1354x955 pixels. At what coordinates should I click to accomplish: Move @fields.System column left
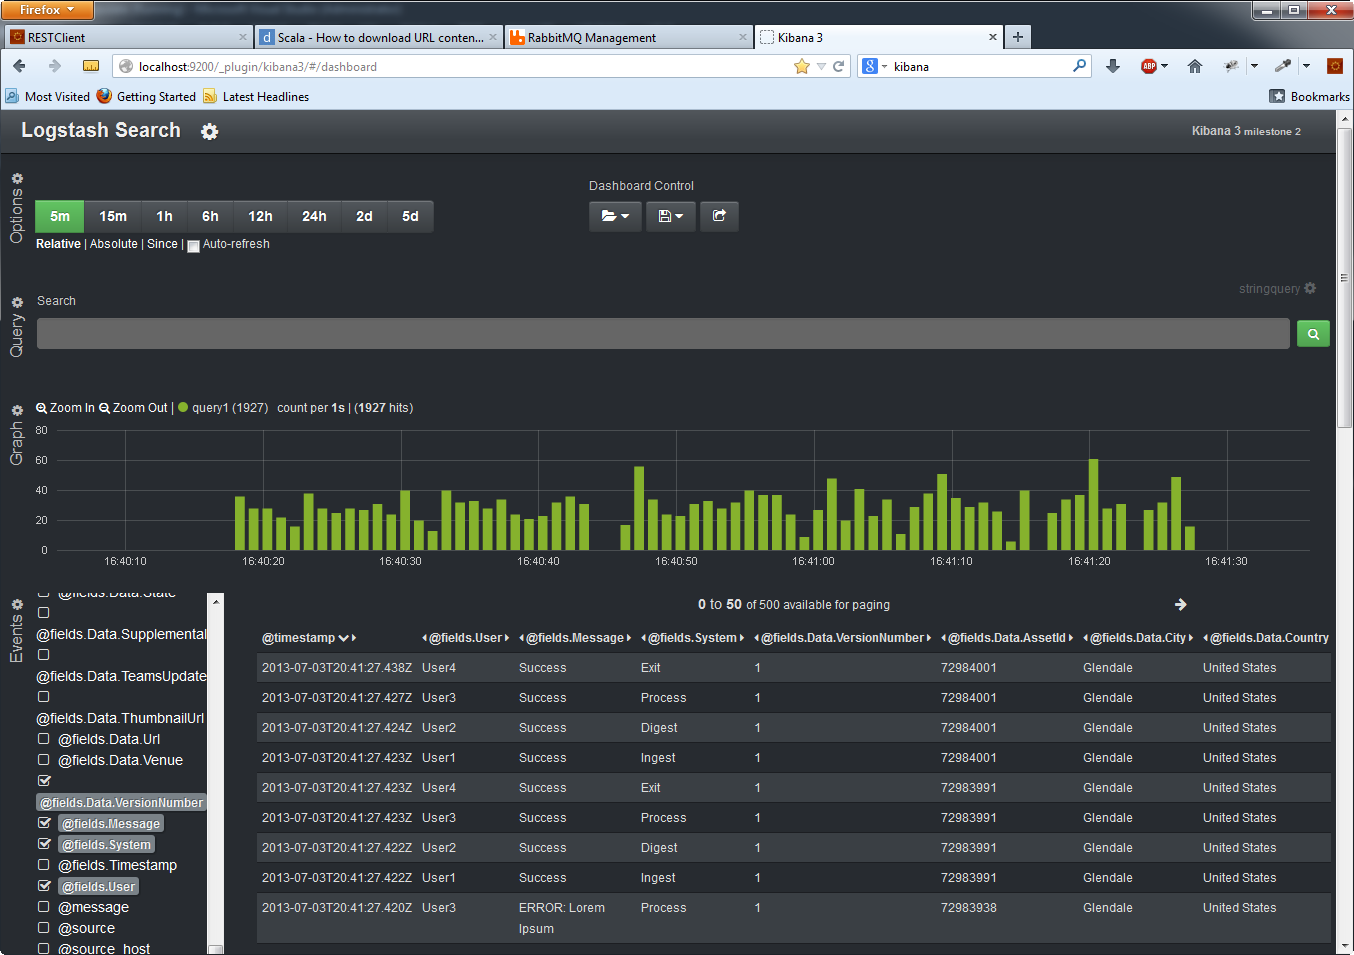(x=644, y=638)
